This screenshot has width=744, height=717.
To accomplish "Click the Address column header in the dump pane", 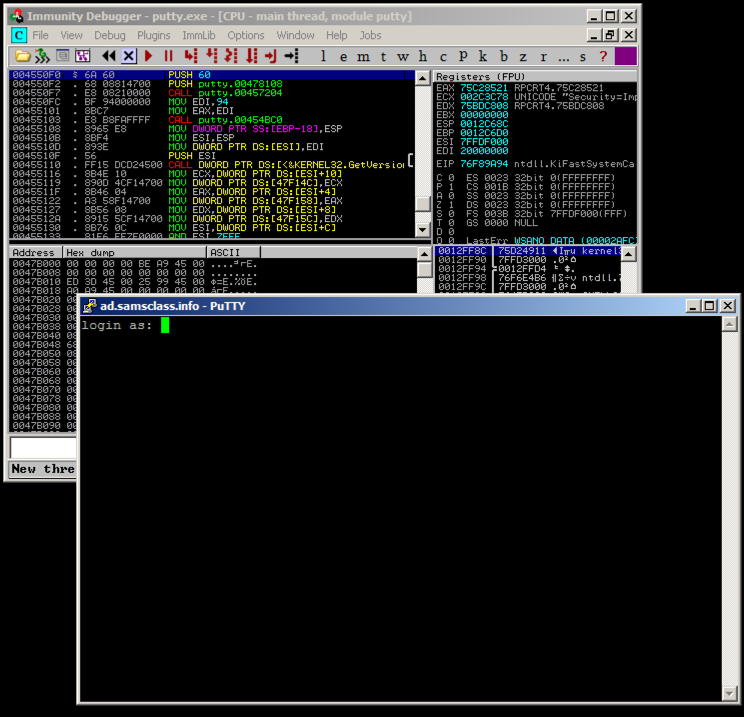I will [36, 252].
